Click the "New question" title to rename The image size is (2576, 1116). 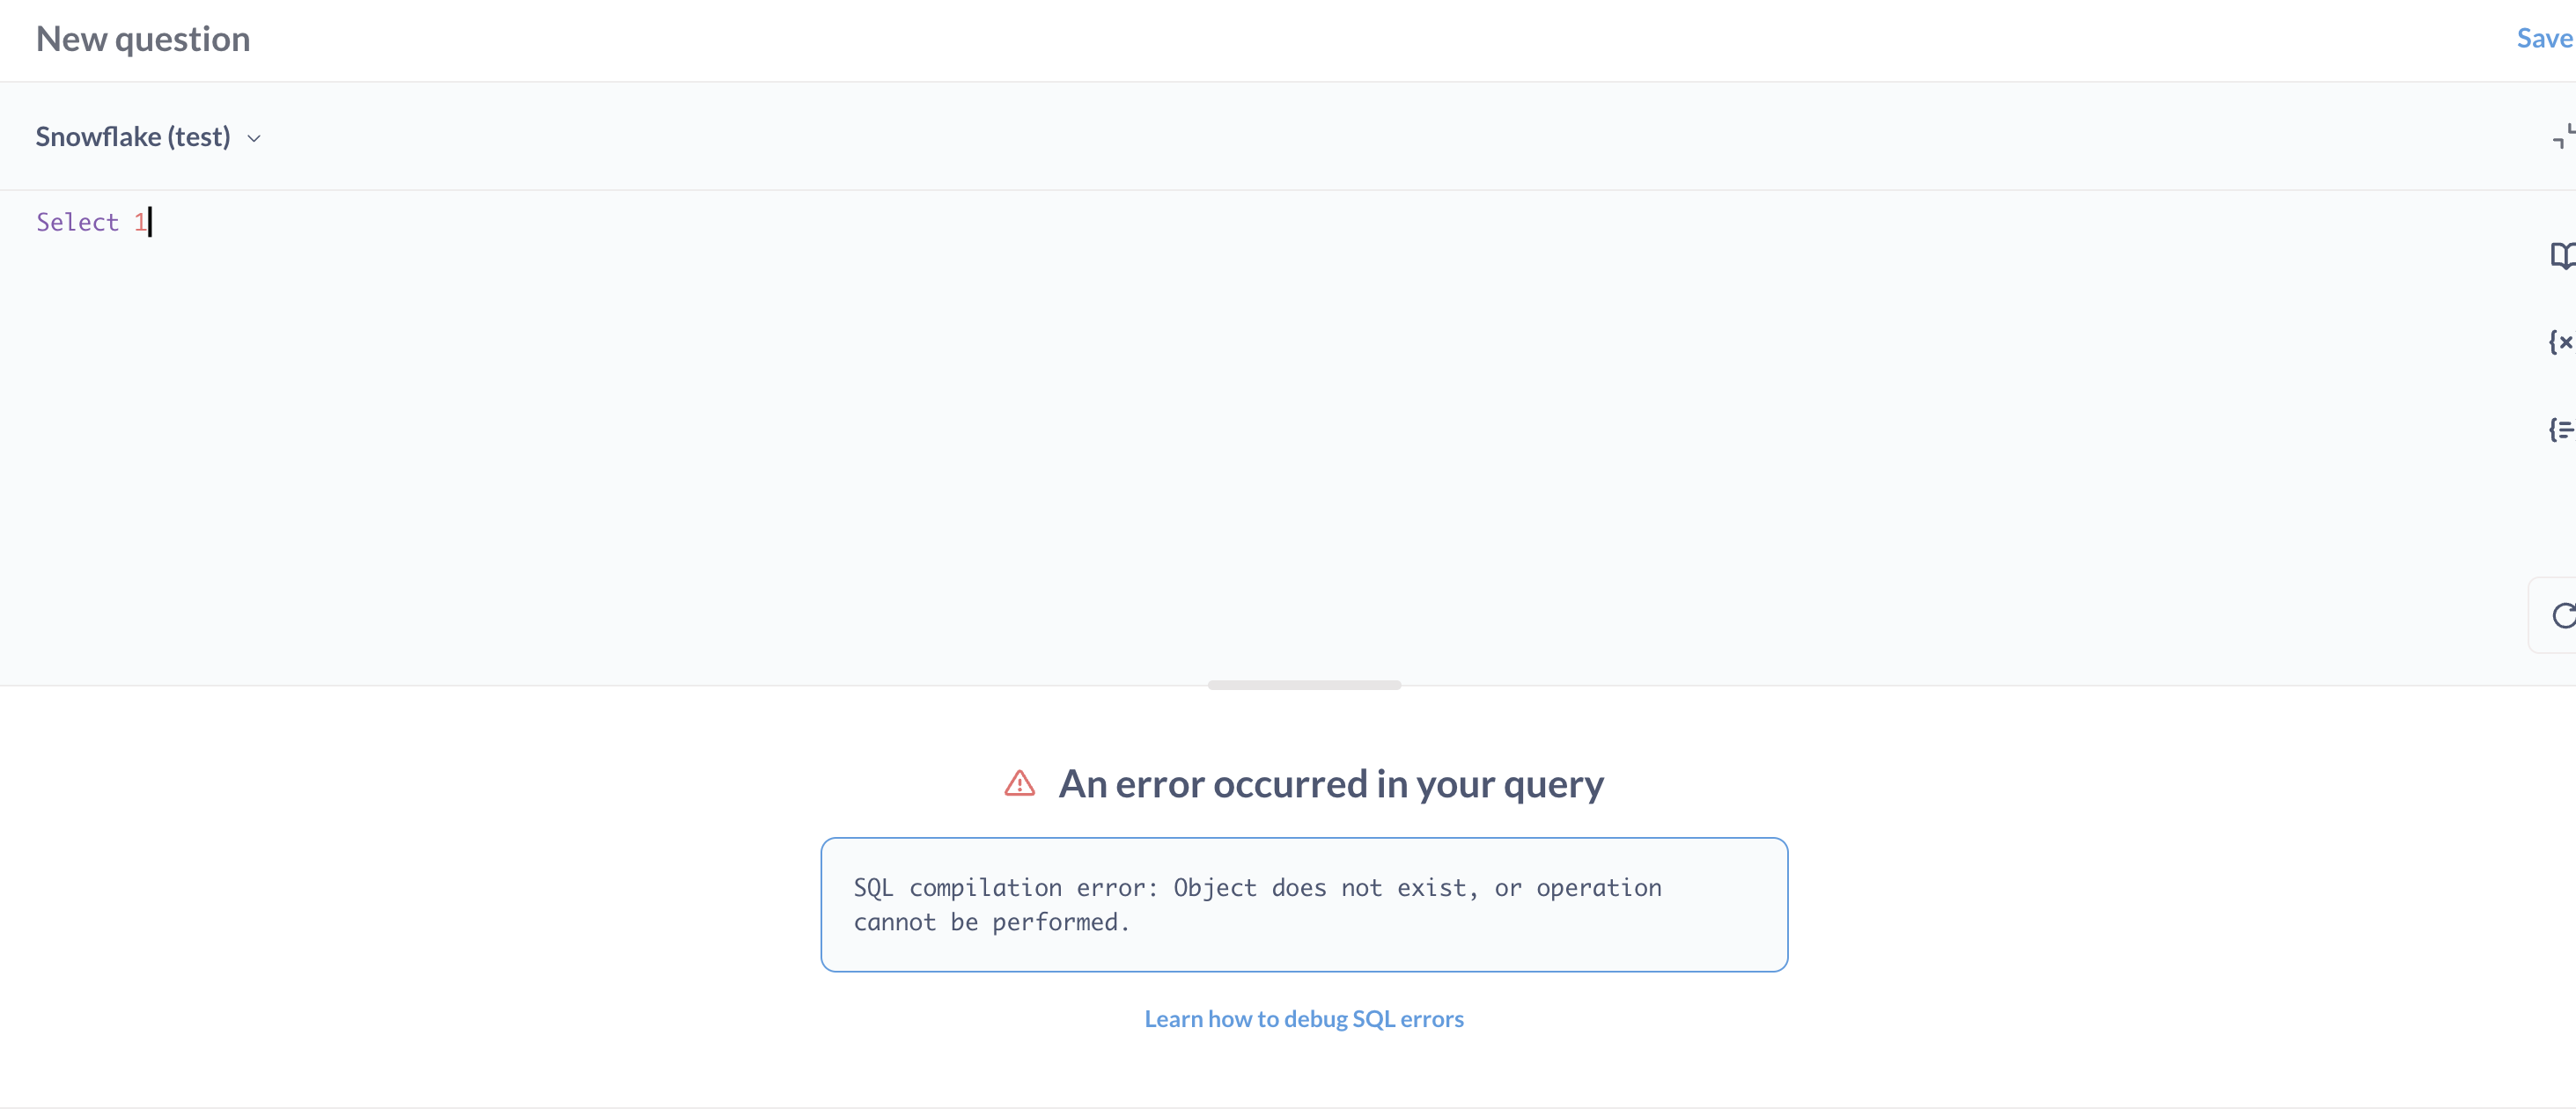(x=143, y=39)
